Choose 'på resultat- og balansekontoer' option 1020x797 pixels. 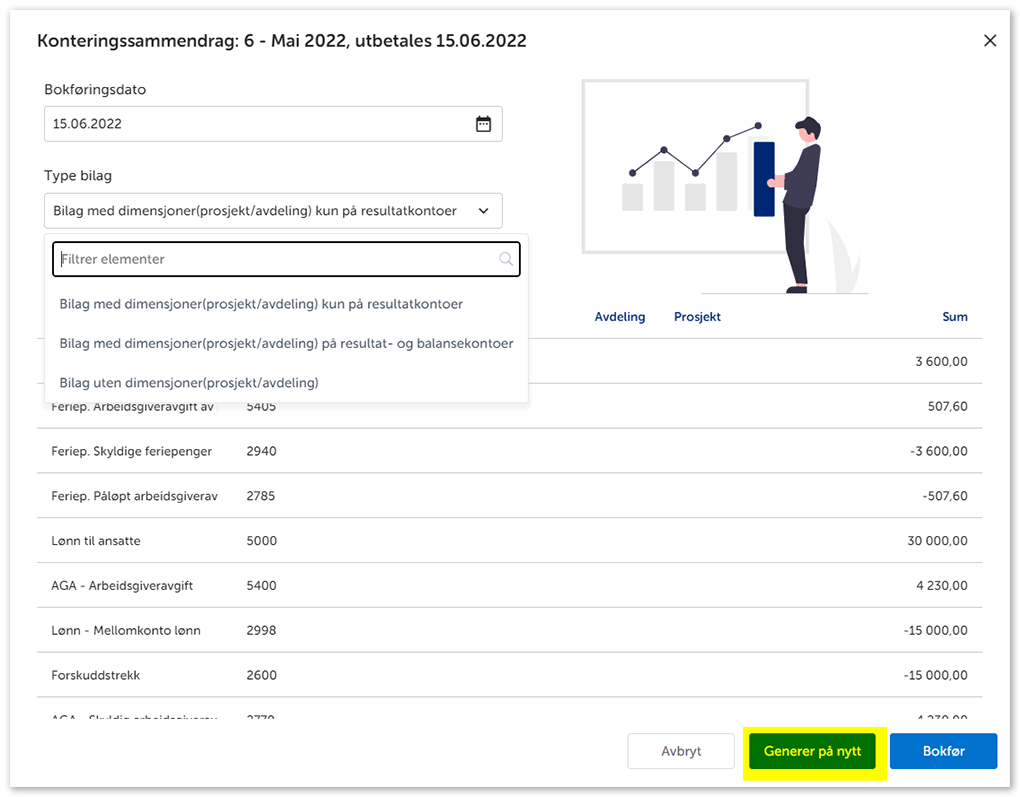286,343
